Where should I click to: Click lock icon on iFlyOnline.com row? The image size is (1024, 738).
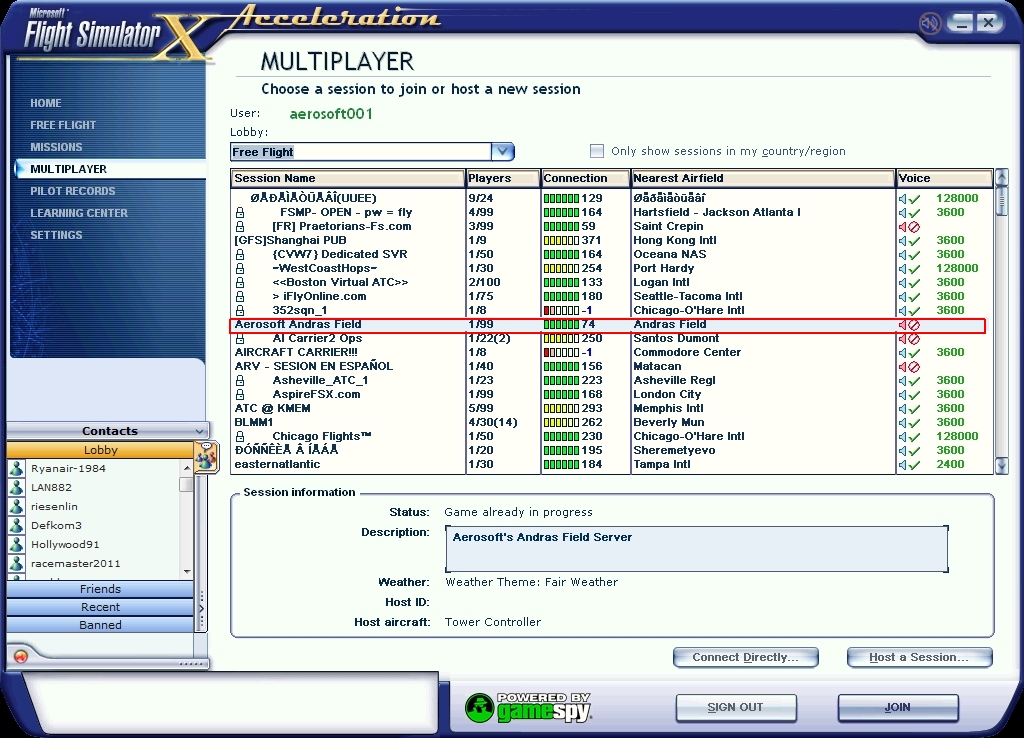[240, 297]
